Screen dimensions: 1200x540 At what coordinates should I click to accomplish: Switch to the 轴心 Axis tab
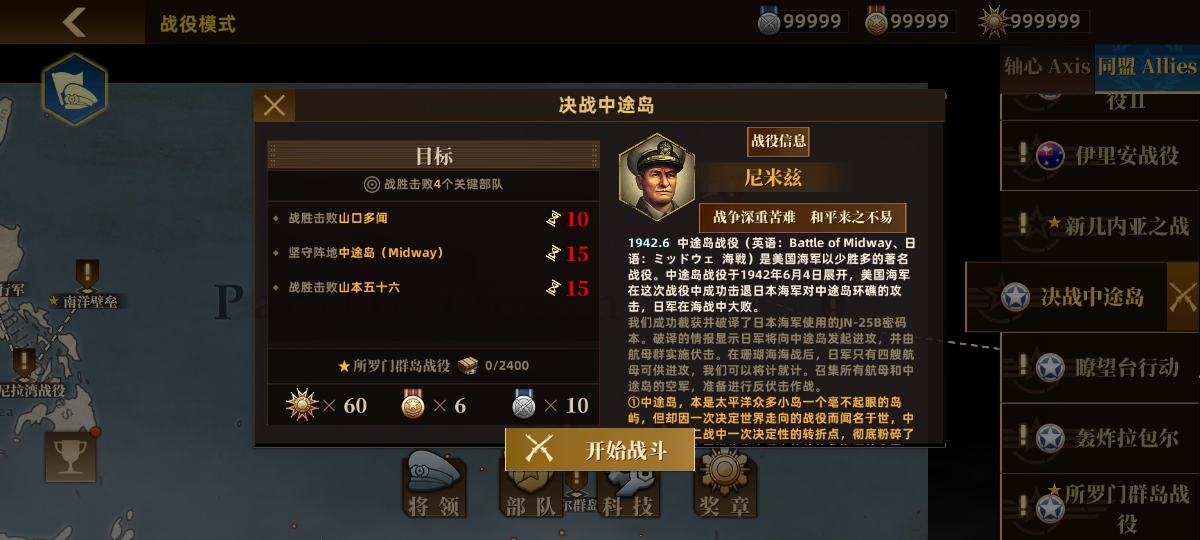[1047, 67]
